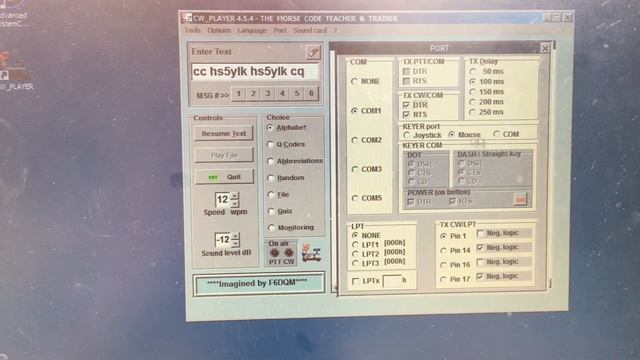Select the COM1 port
Image resolution: width=640 pixels, height=360 pixels.
point(366,111)
